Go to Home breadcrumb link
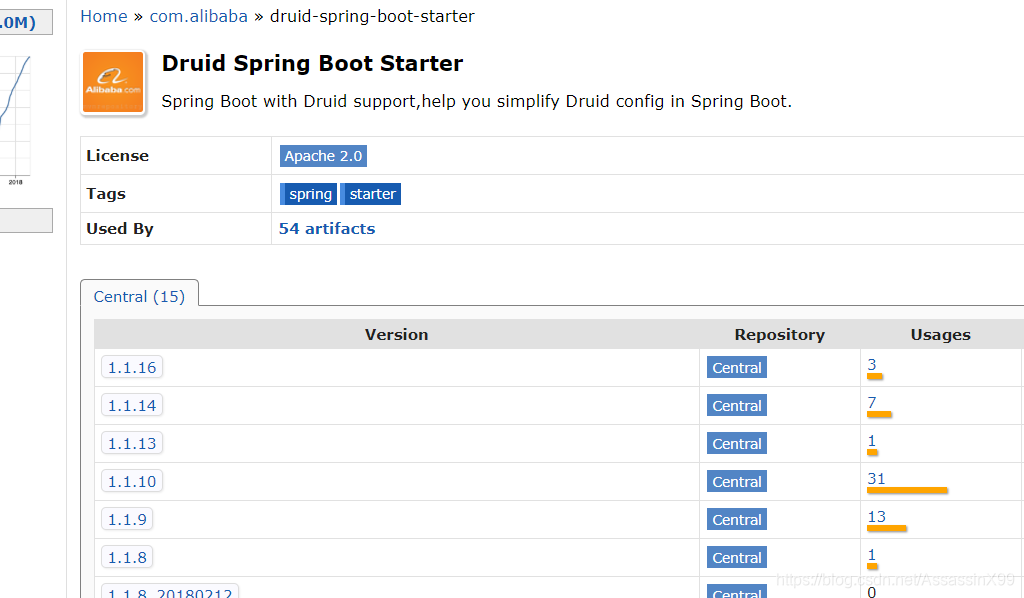Image resolution: width=1024 pixels, height=598 pixels. pyautogui.click(x=104, y=16)
